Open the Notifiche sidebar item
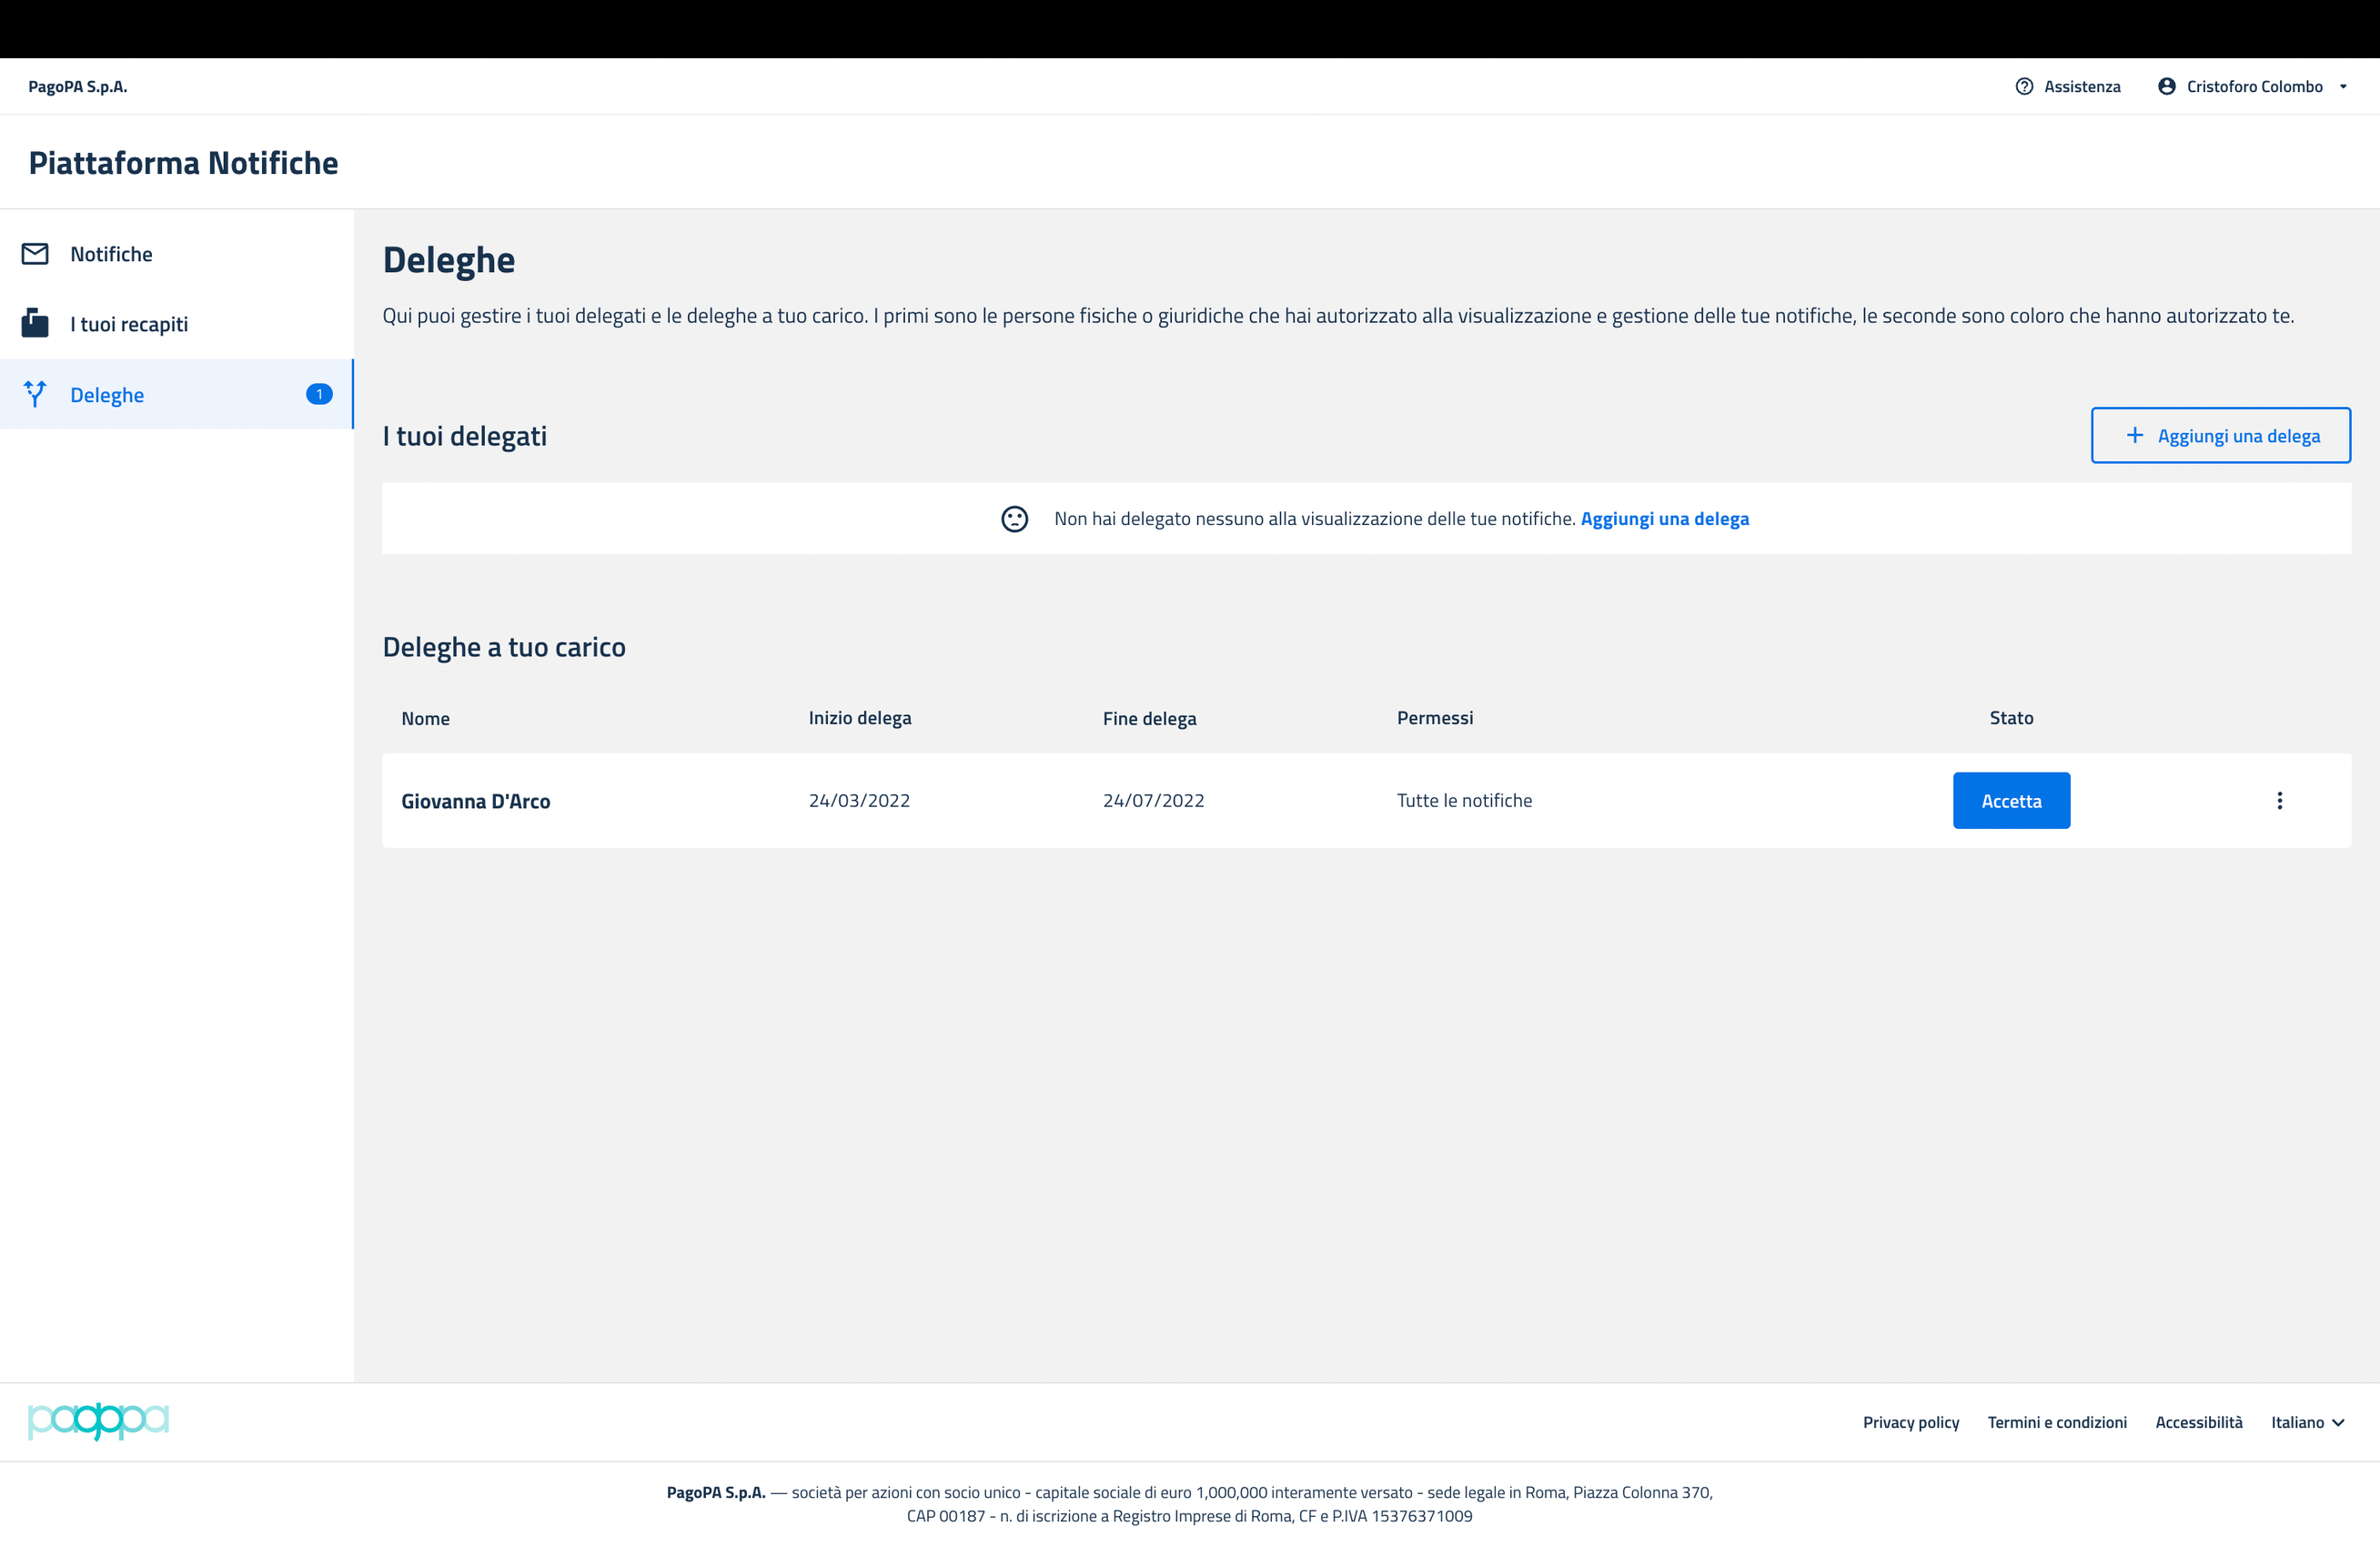Image resolution: width=2380 pixels, height=1546 pixels. point(111,254)
